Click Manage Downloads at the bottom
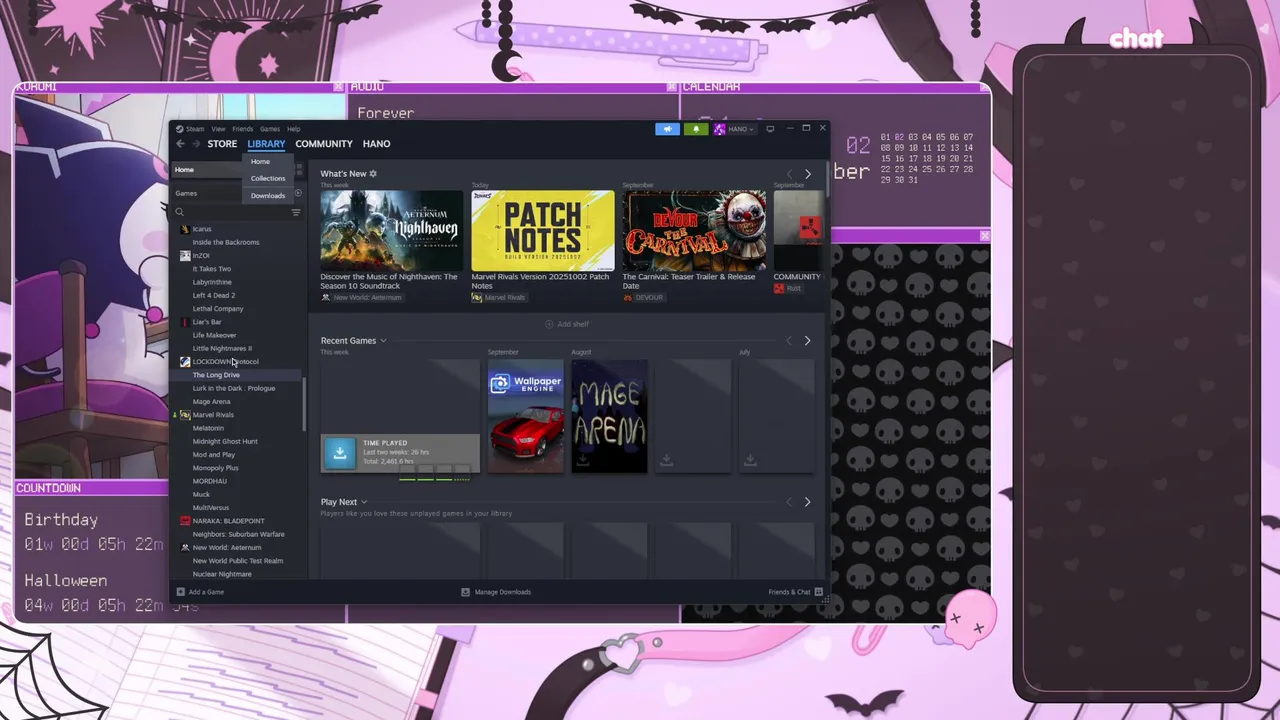The width and height of the screenshot is (1280, 720). pos(503,592)
